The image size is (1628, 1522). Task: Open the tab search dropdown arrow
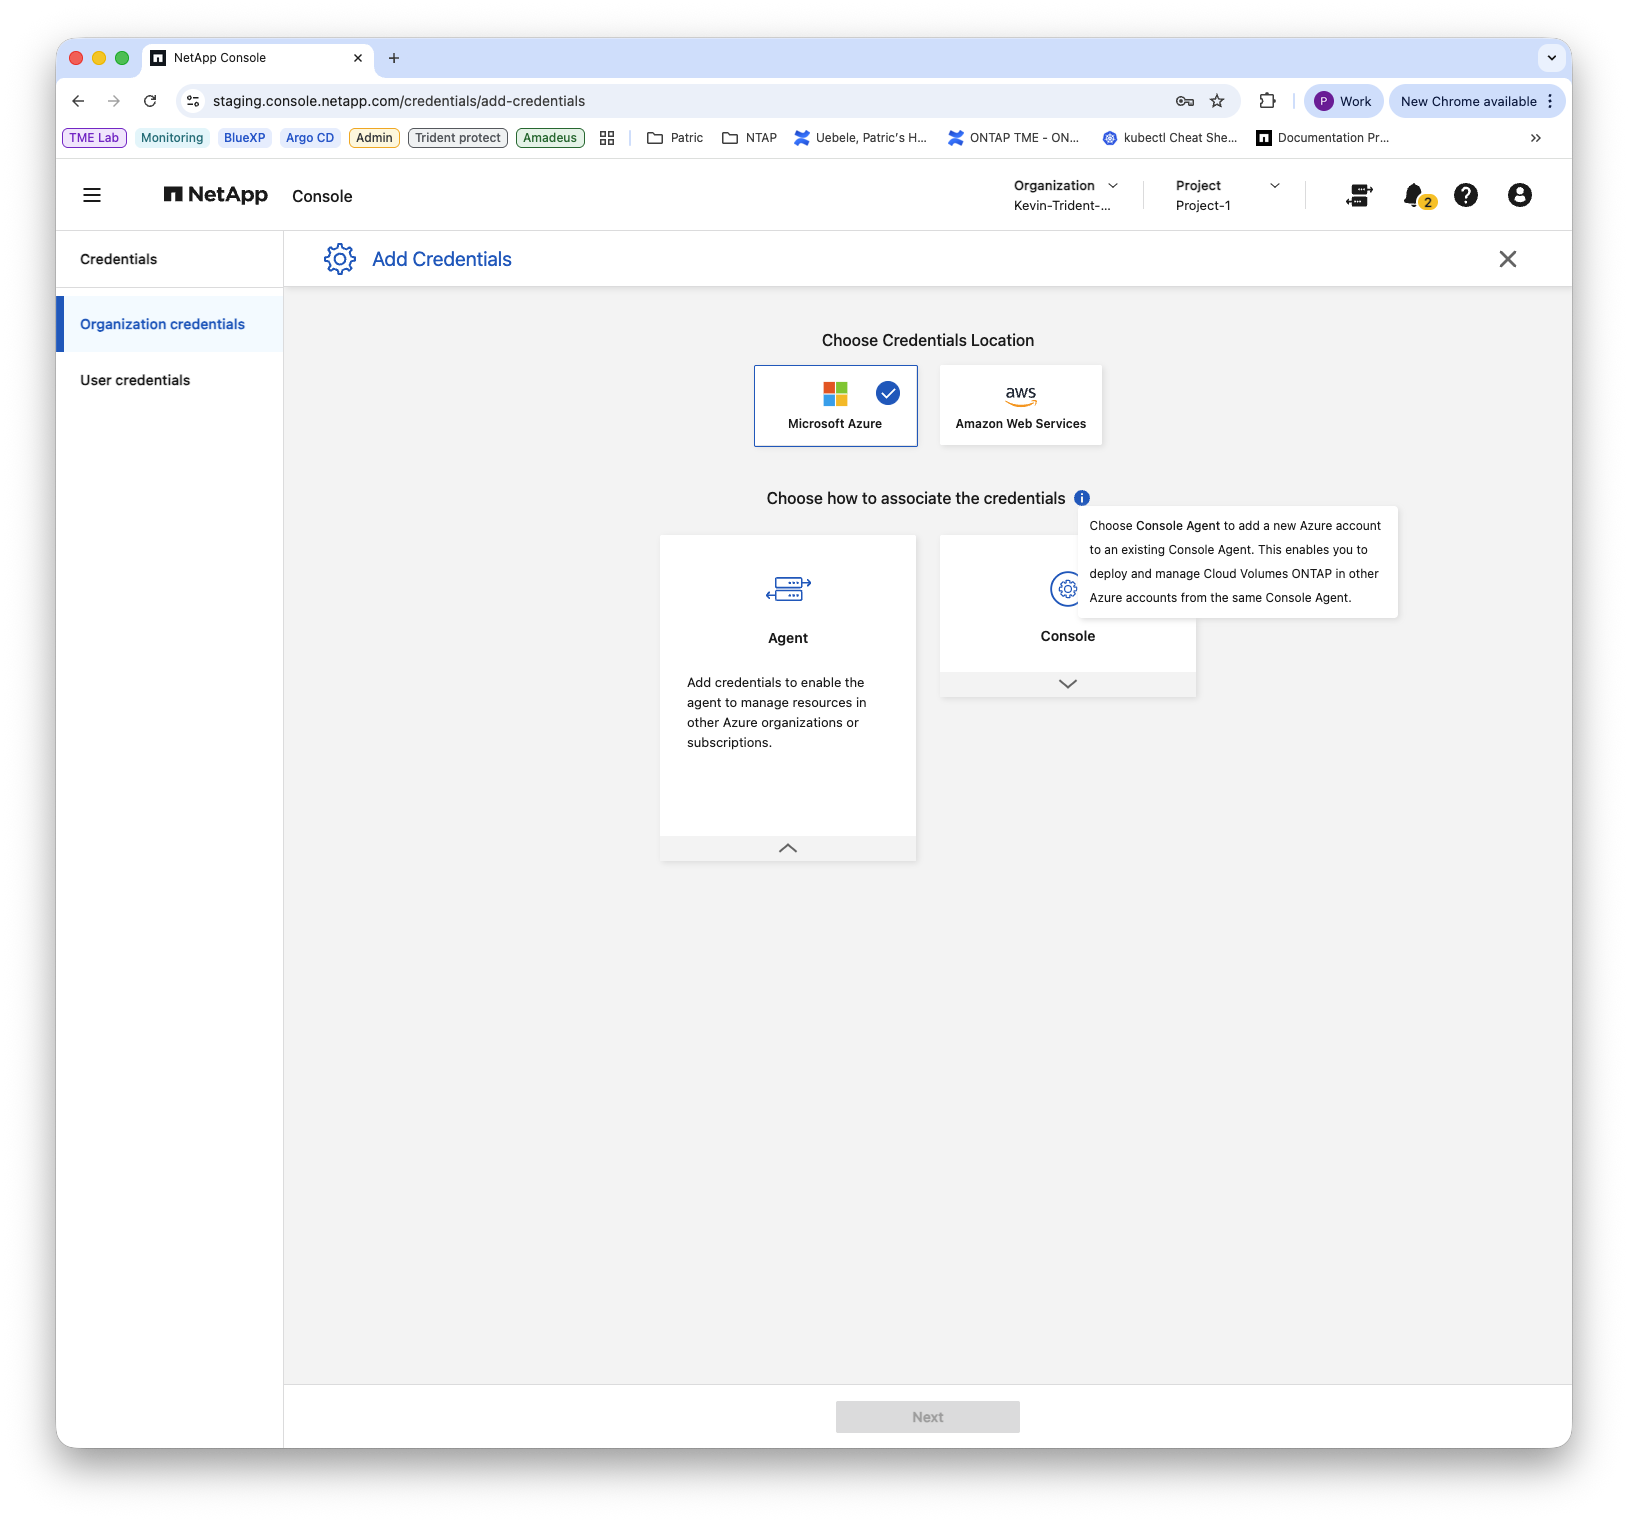pos(1552,58)
